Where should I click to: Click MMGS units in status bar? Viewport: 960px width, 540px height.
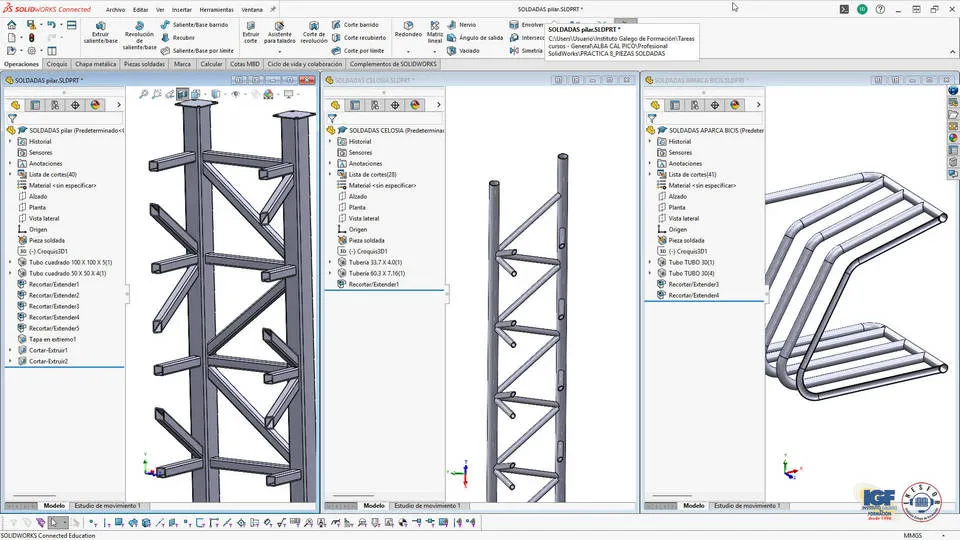click(x=913, y=536)
